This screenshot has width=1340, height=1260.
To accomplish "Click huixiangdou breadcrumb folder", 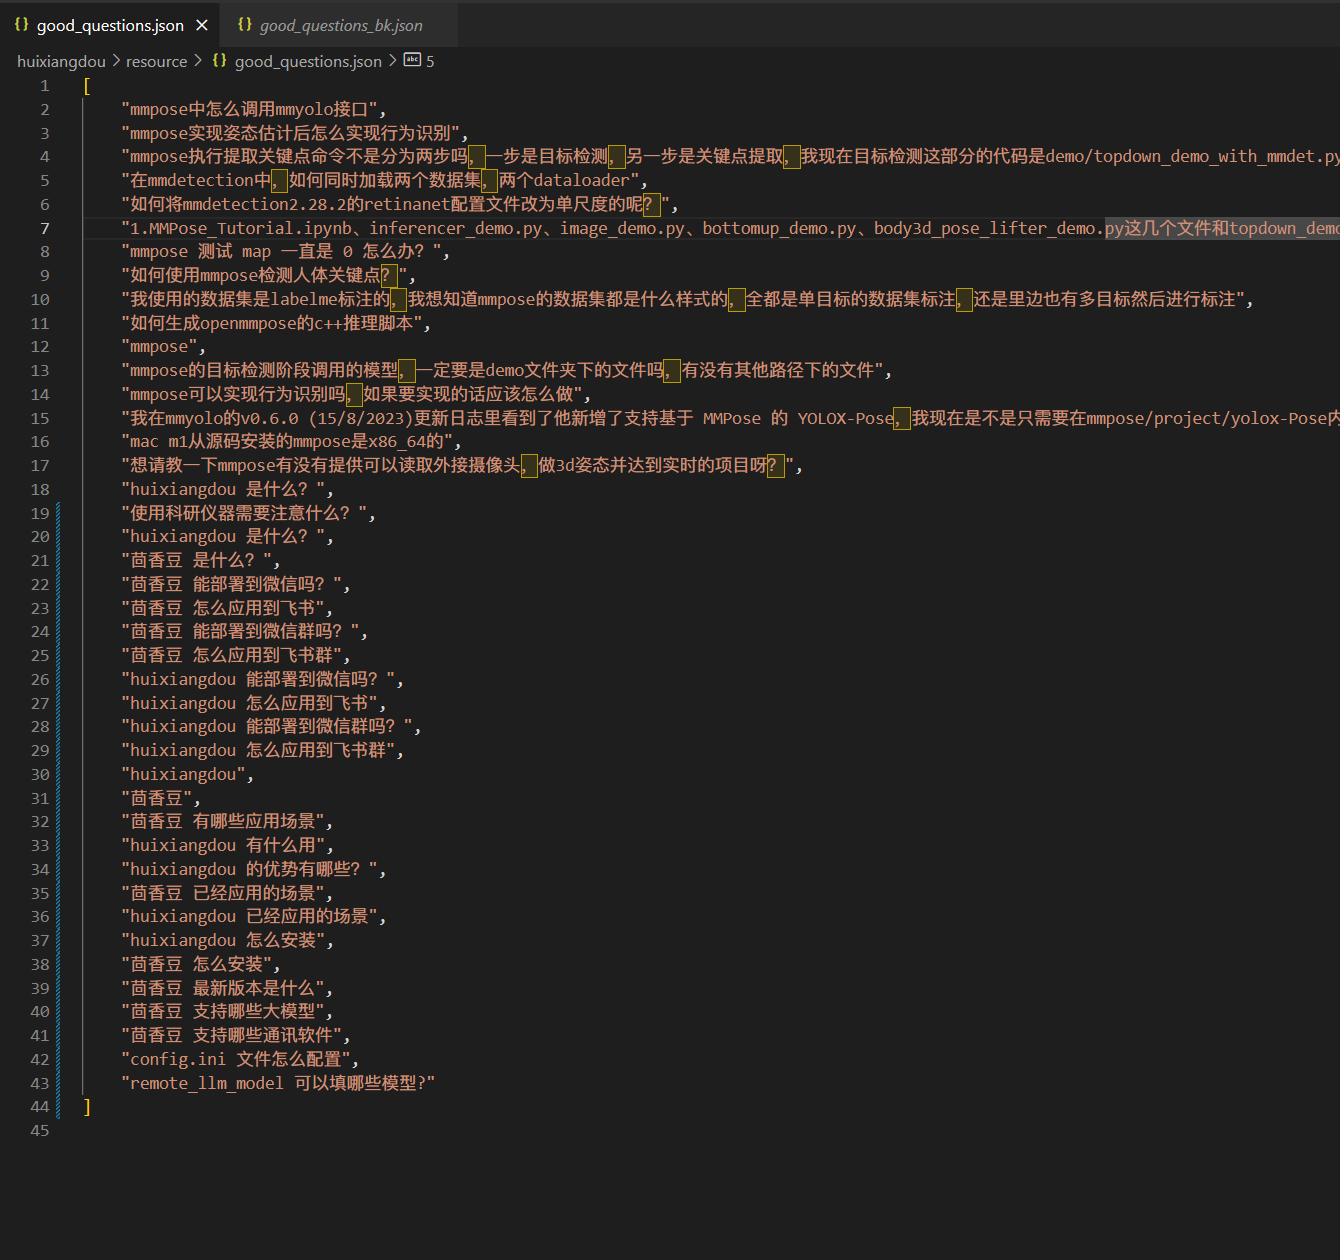I will click(61, 61).
